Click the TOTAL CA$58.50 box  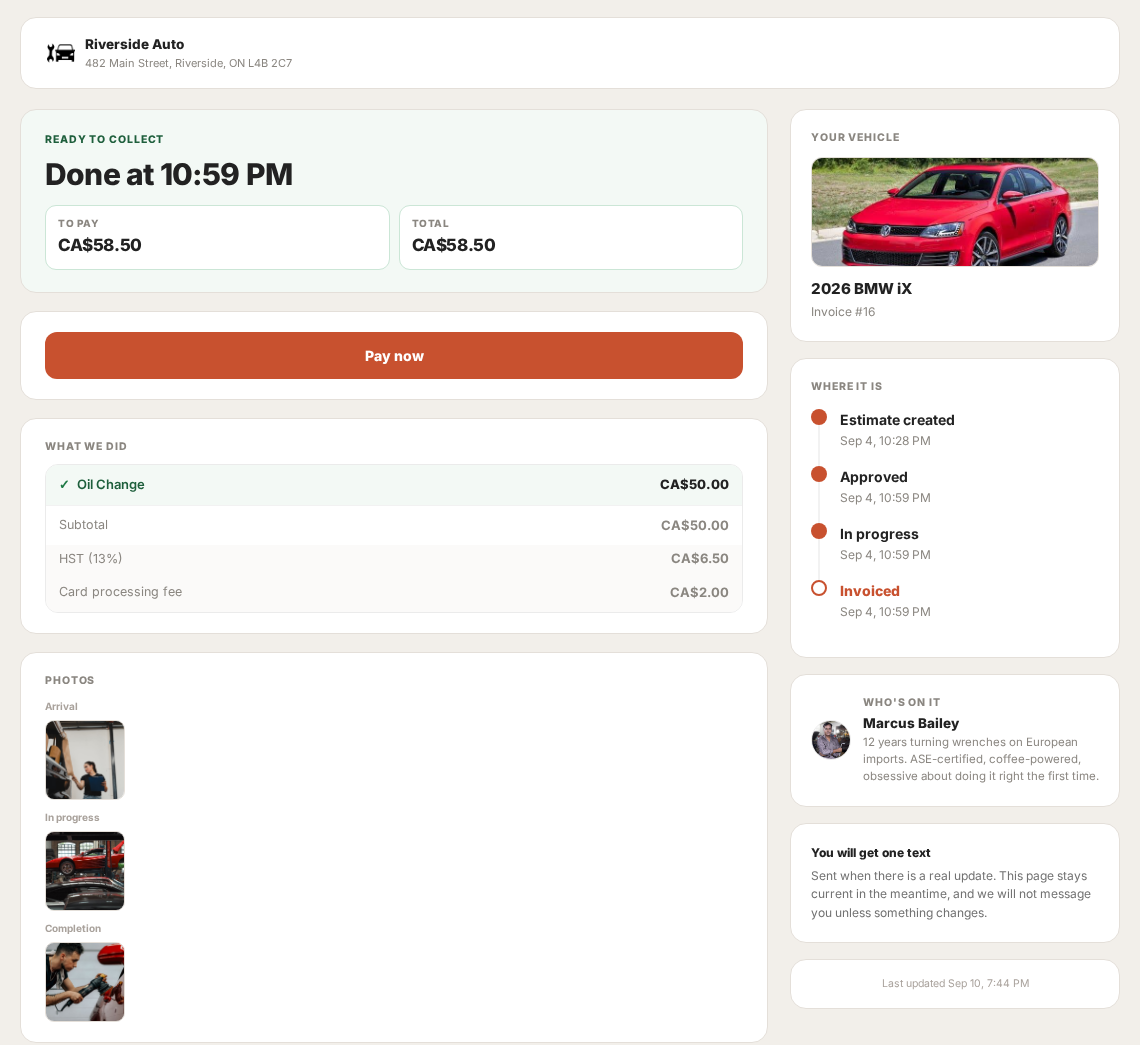point(571,238)
